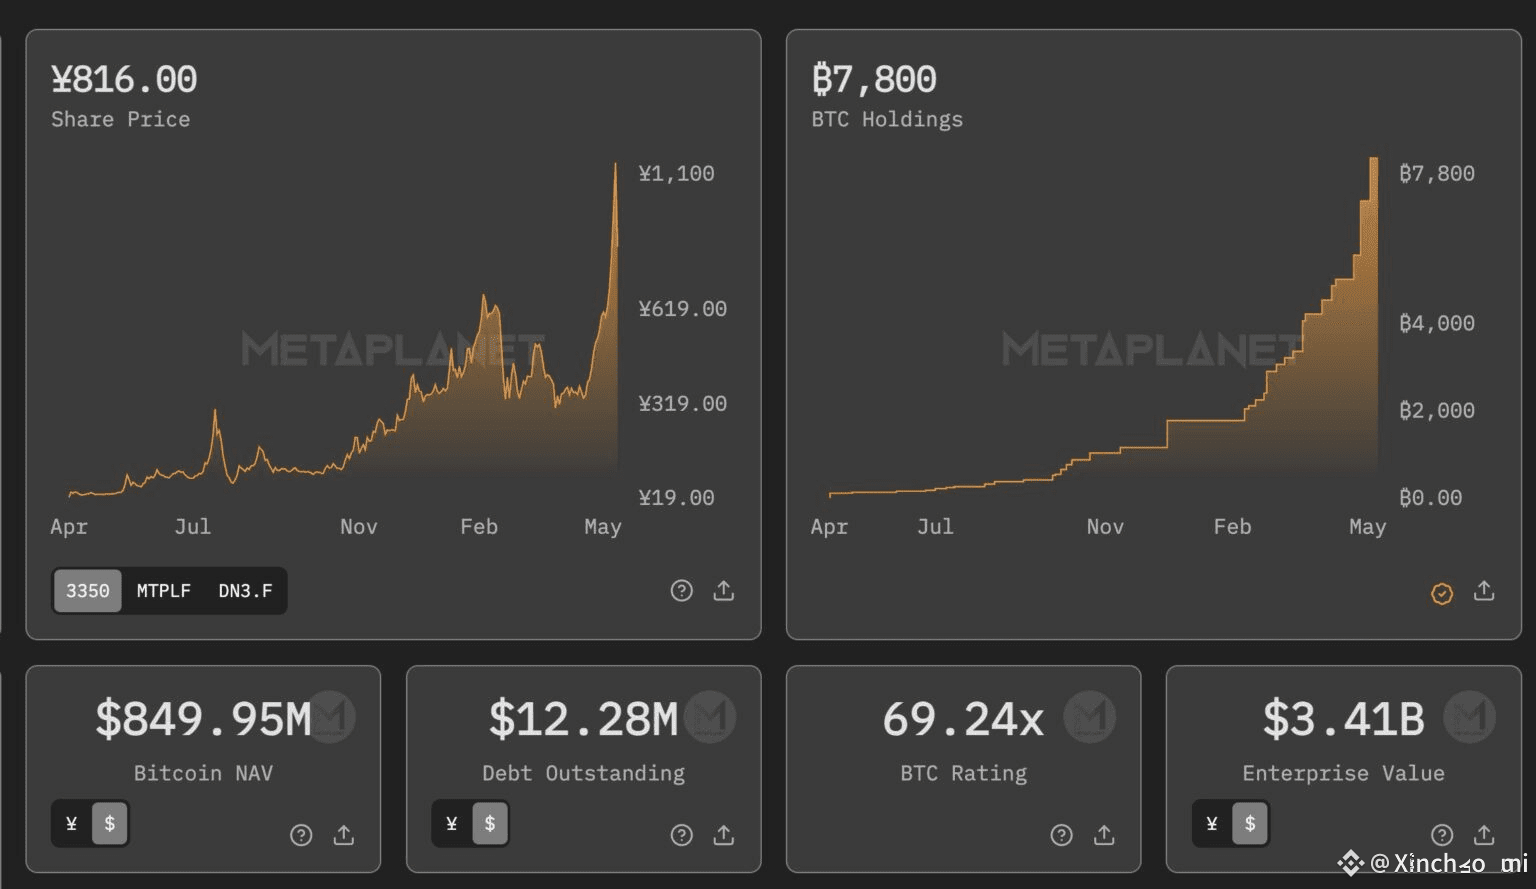Viewport: 1536px width, 889px height.
Task: Click the ¥619.00 axis label
Action: [x=683, y=308]
